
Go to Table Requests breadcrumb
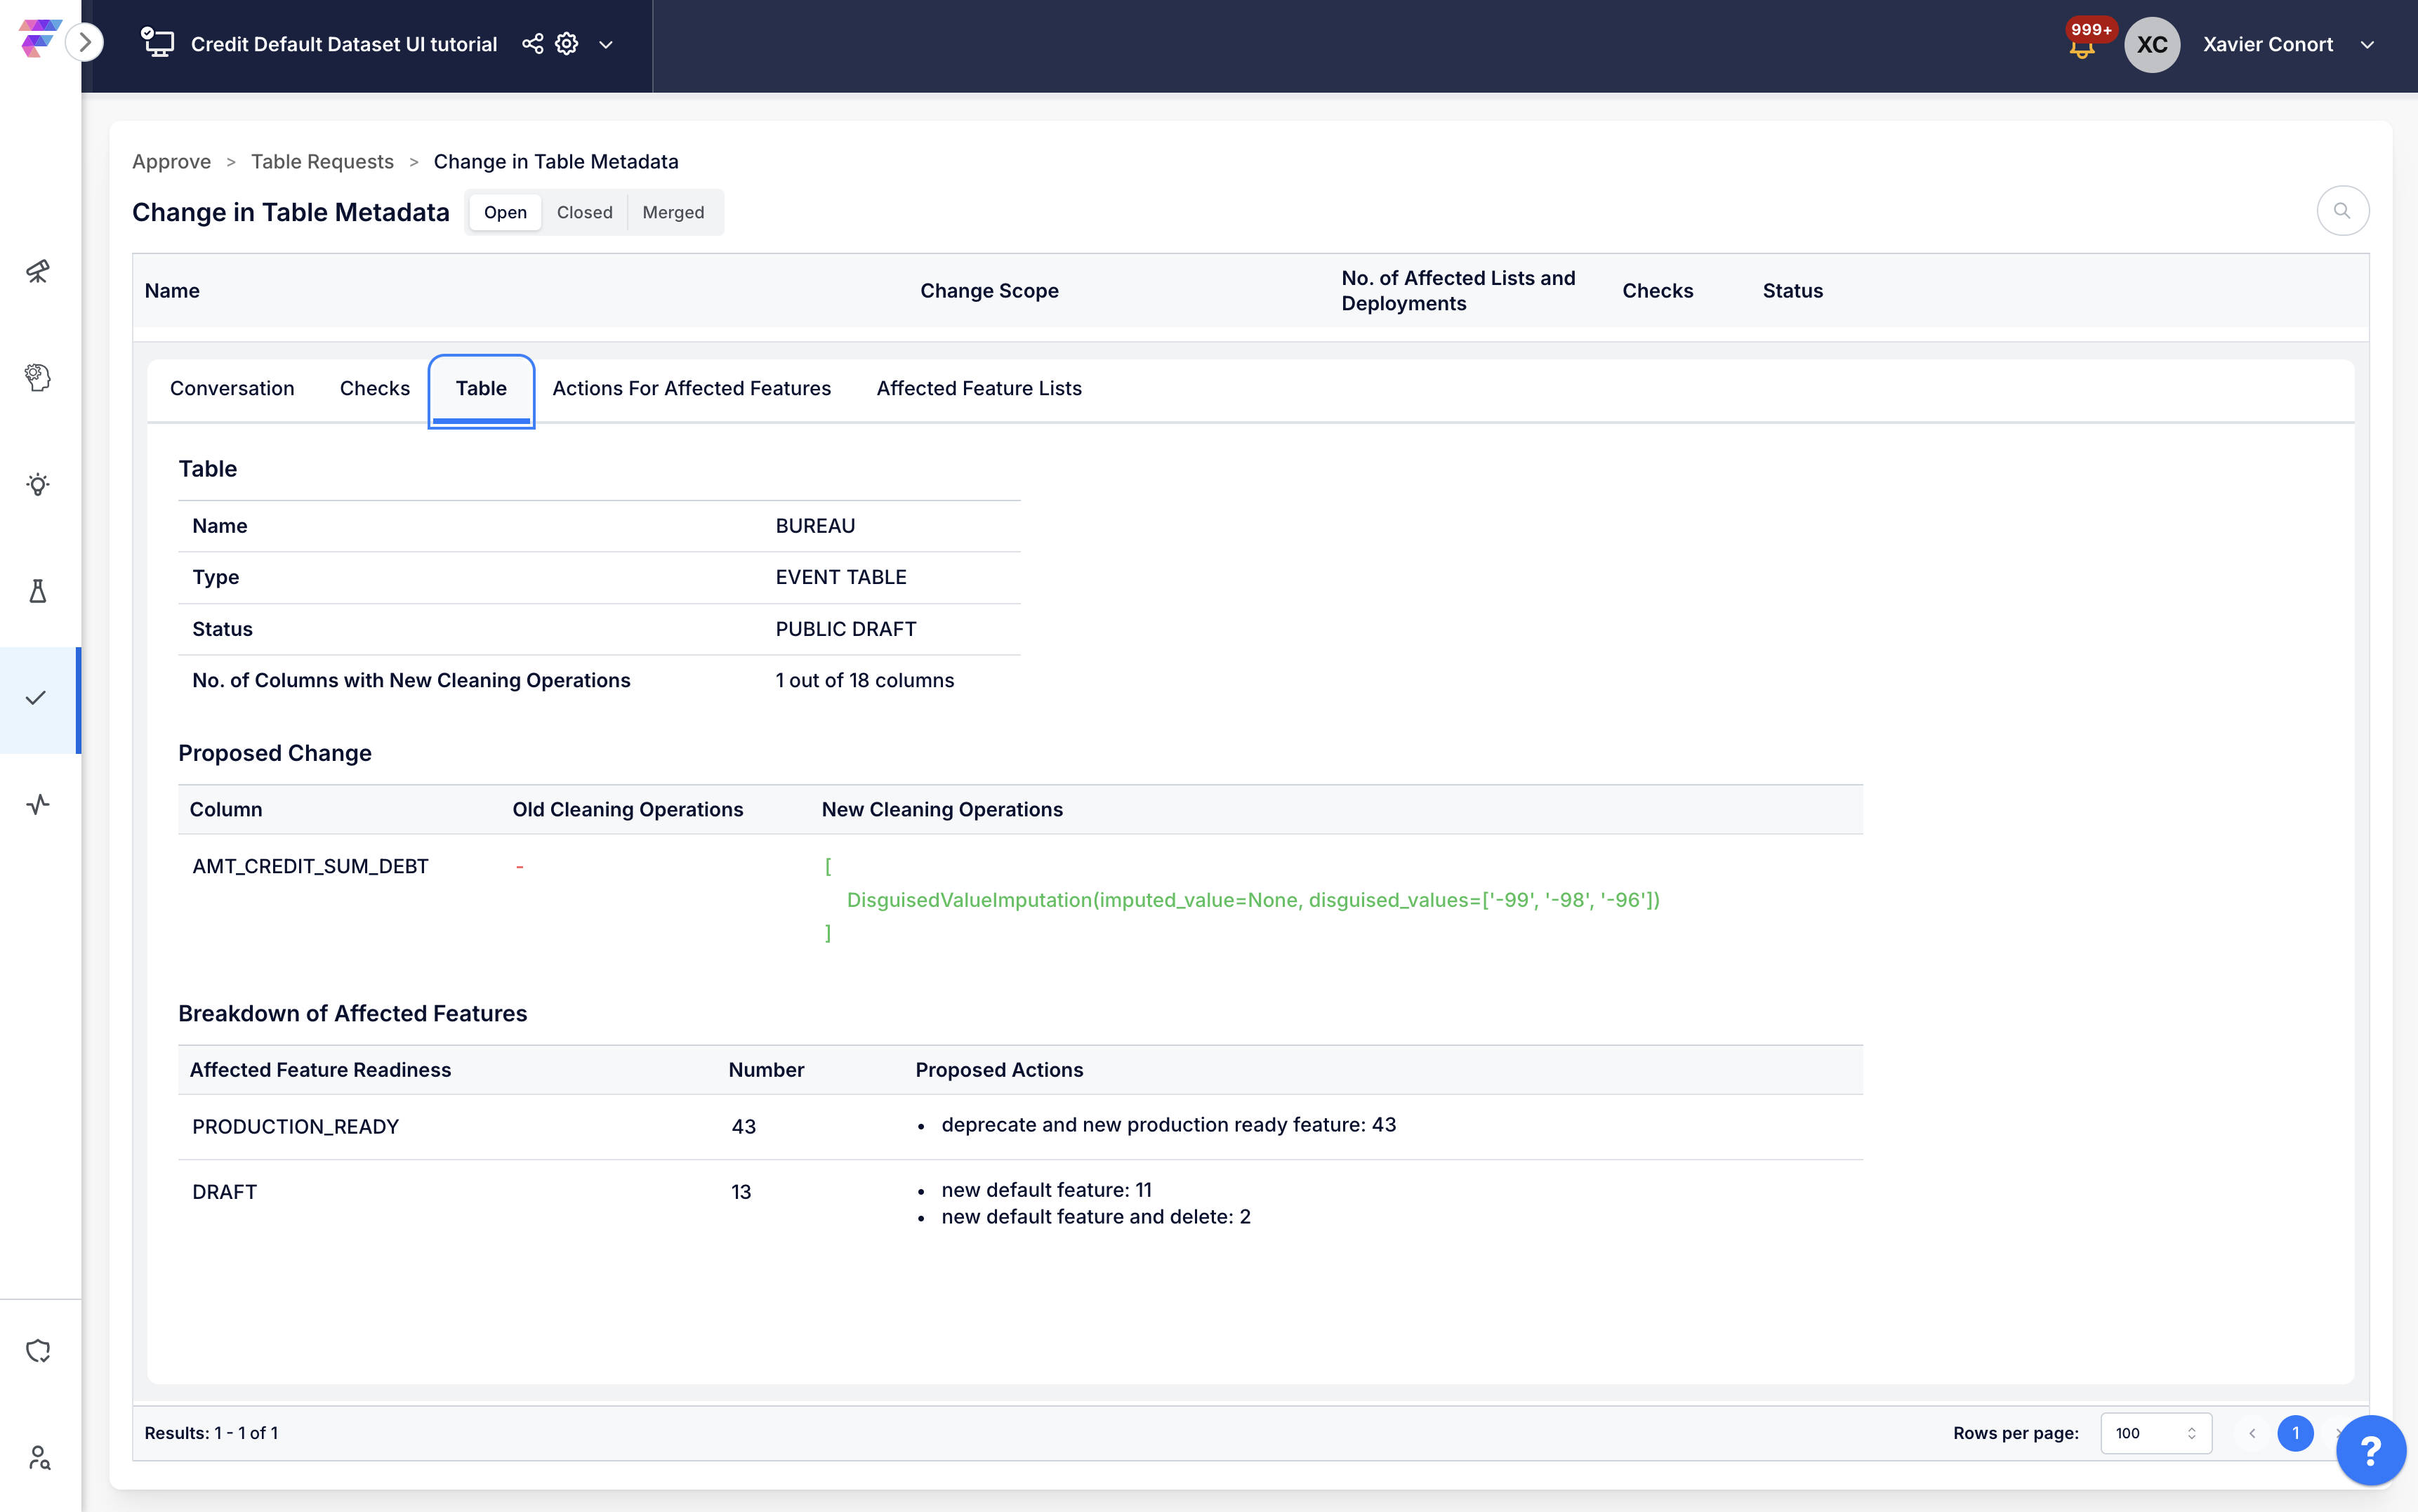tap(322, 161)
